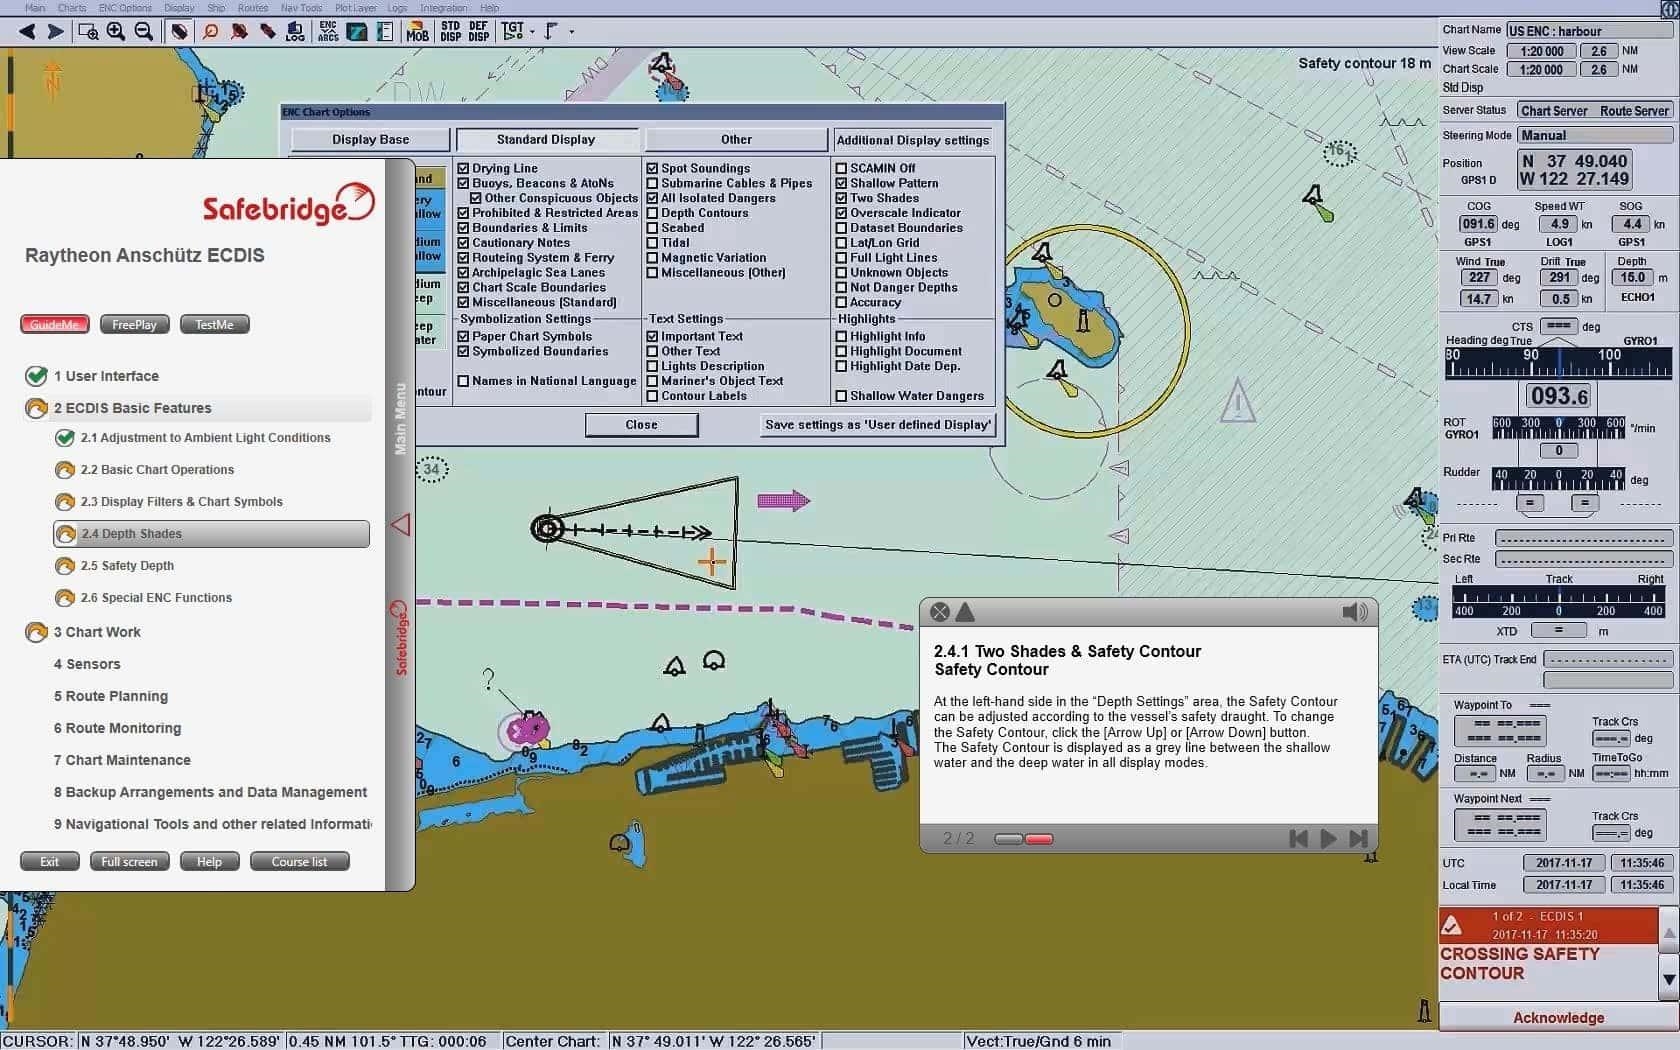
Task: Select the Zoom In tool on the toolbar
Action: [x=115, y=31]
